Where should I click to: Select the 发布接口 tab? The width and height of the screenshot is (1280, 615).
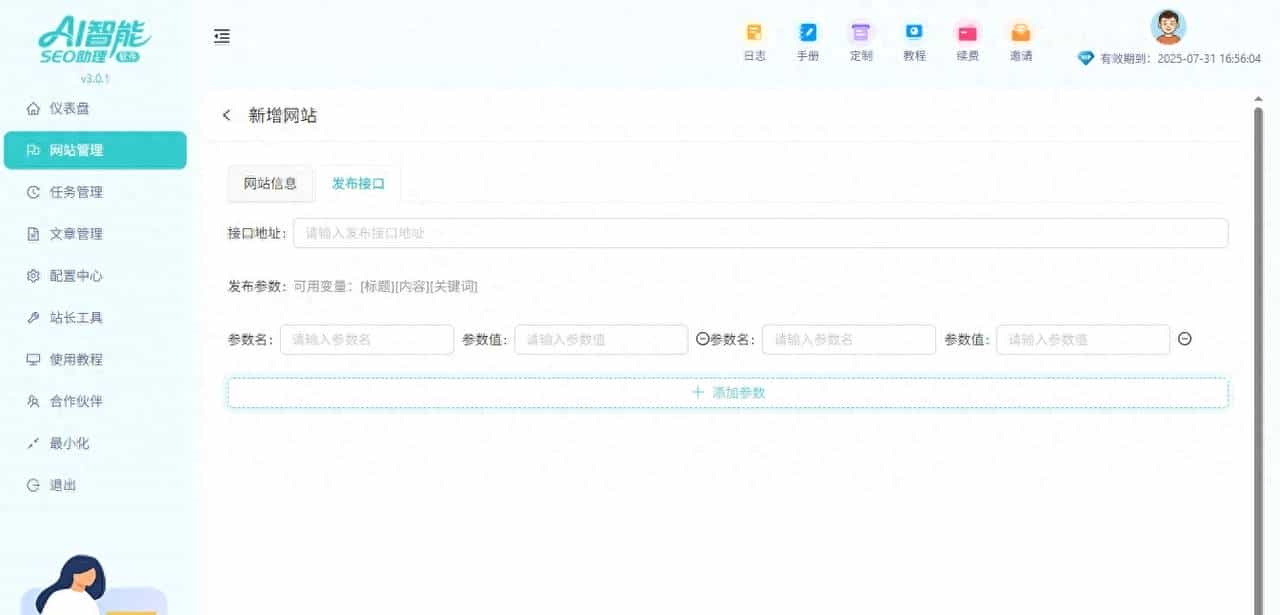pos(358,183)
